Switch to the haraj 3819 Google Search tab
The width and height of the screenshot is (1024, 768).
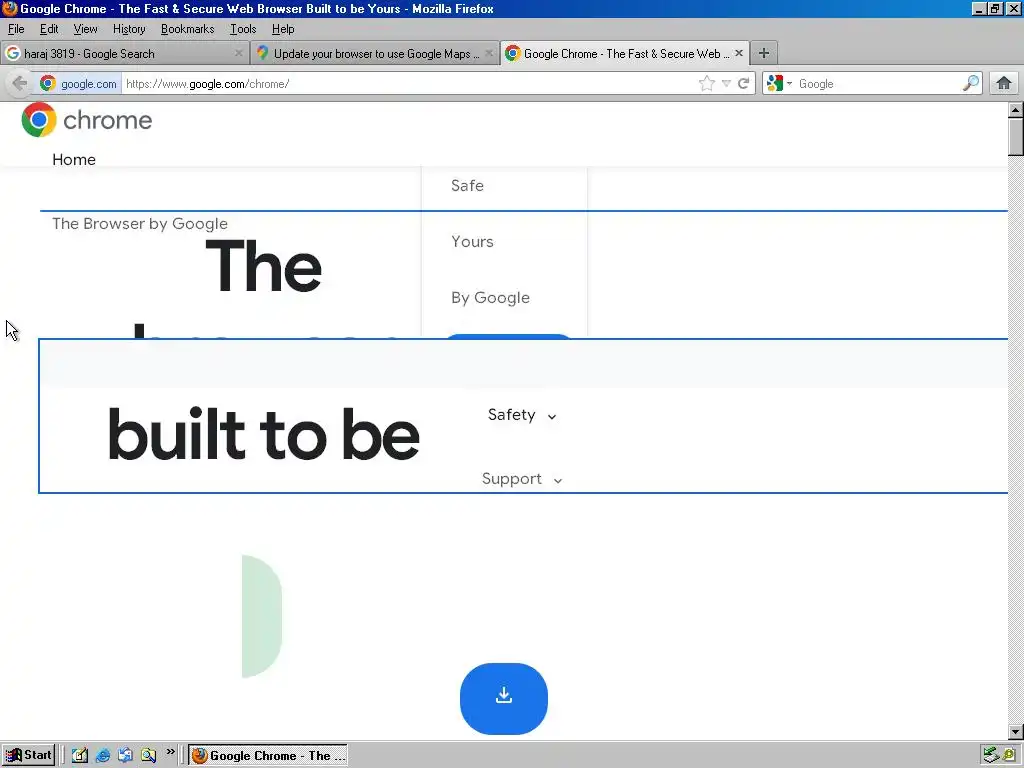point(124,54)
